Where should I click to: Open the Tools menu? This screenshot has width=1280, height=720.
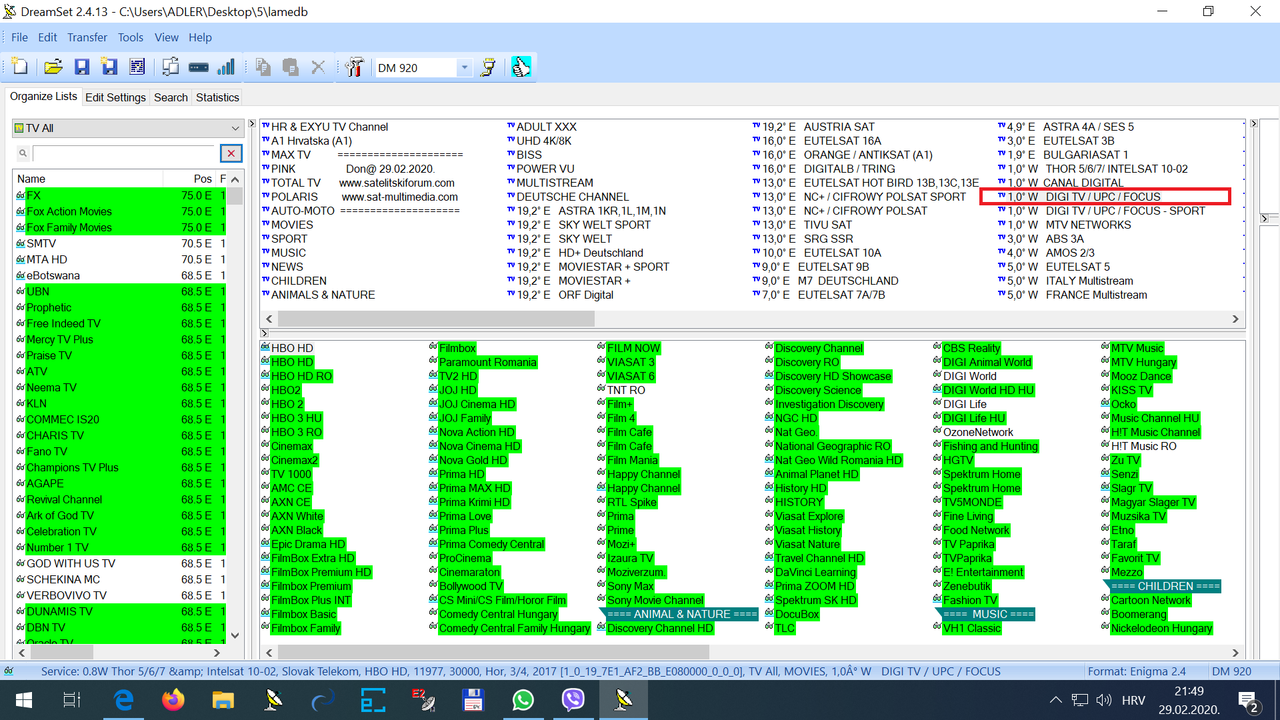(131, 37)
